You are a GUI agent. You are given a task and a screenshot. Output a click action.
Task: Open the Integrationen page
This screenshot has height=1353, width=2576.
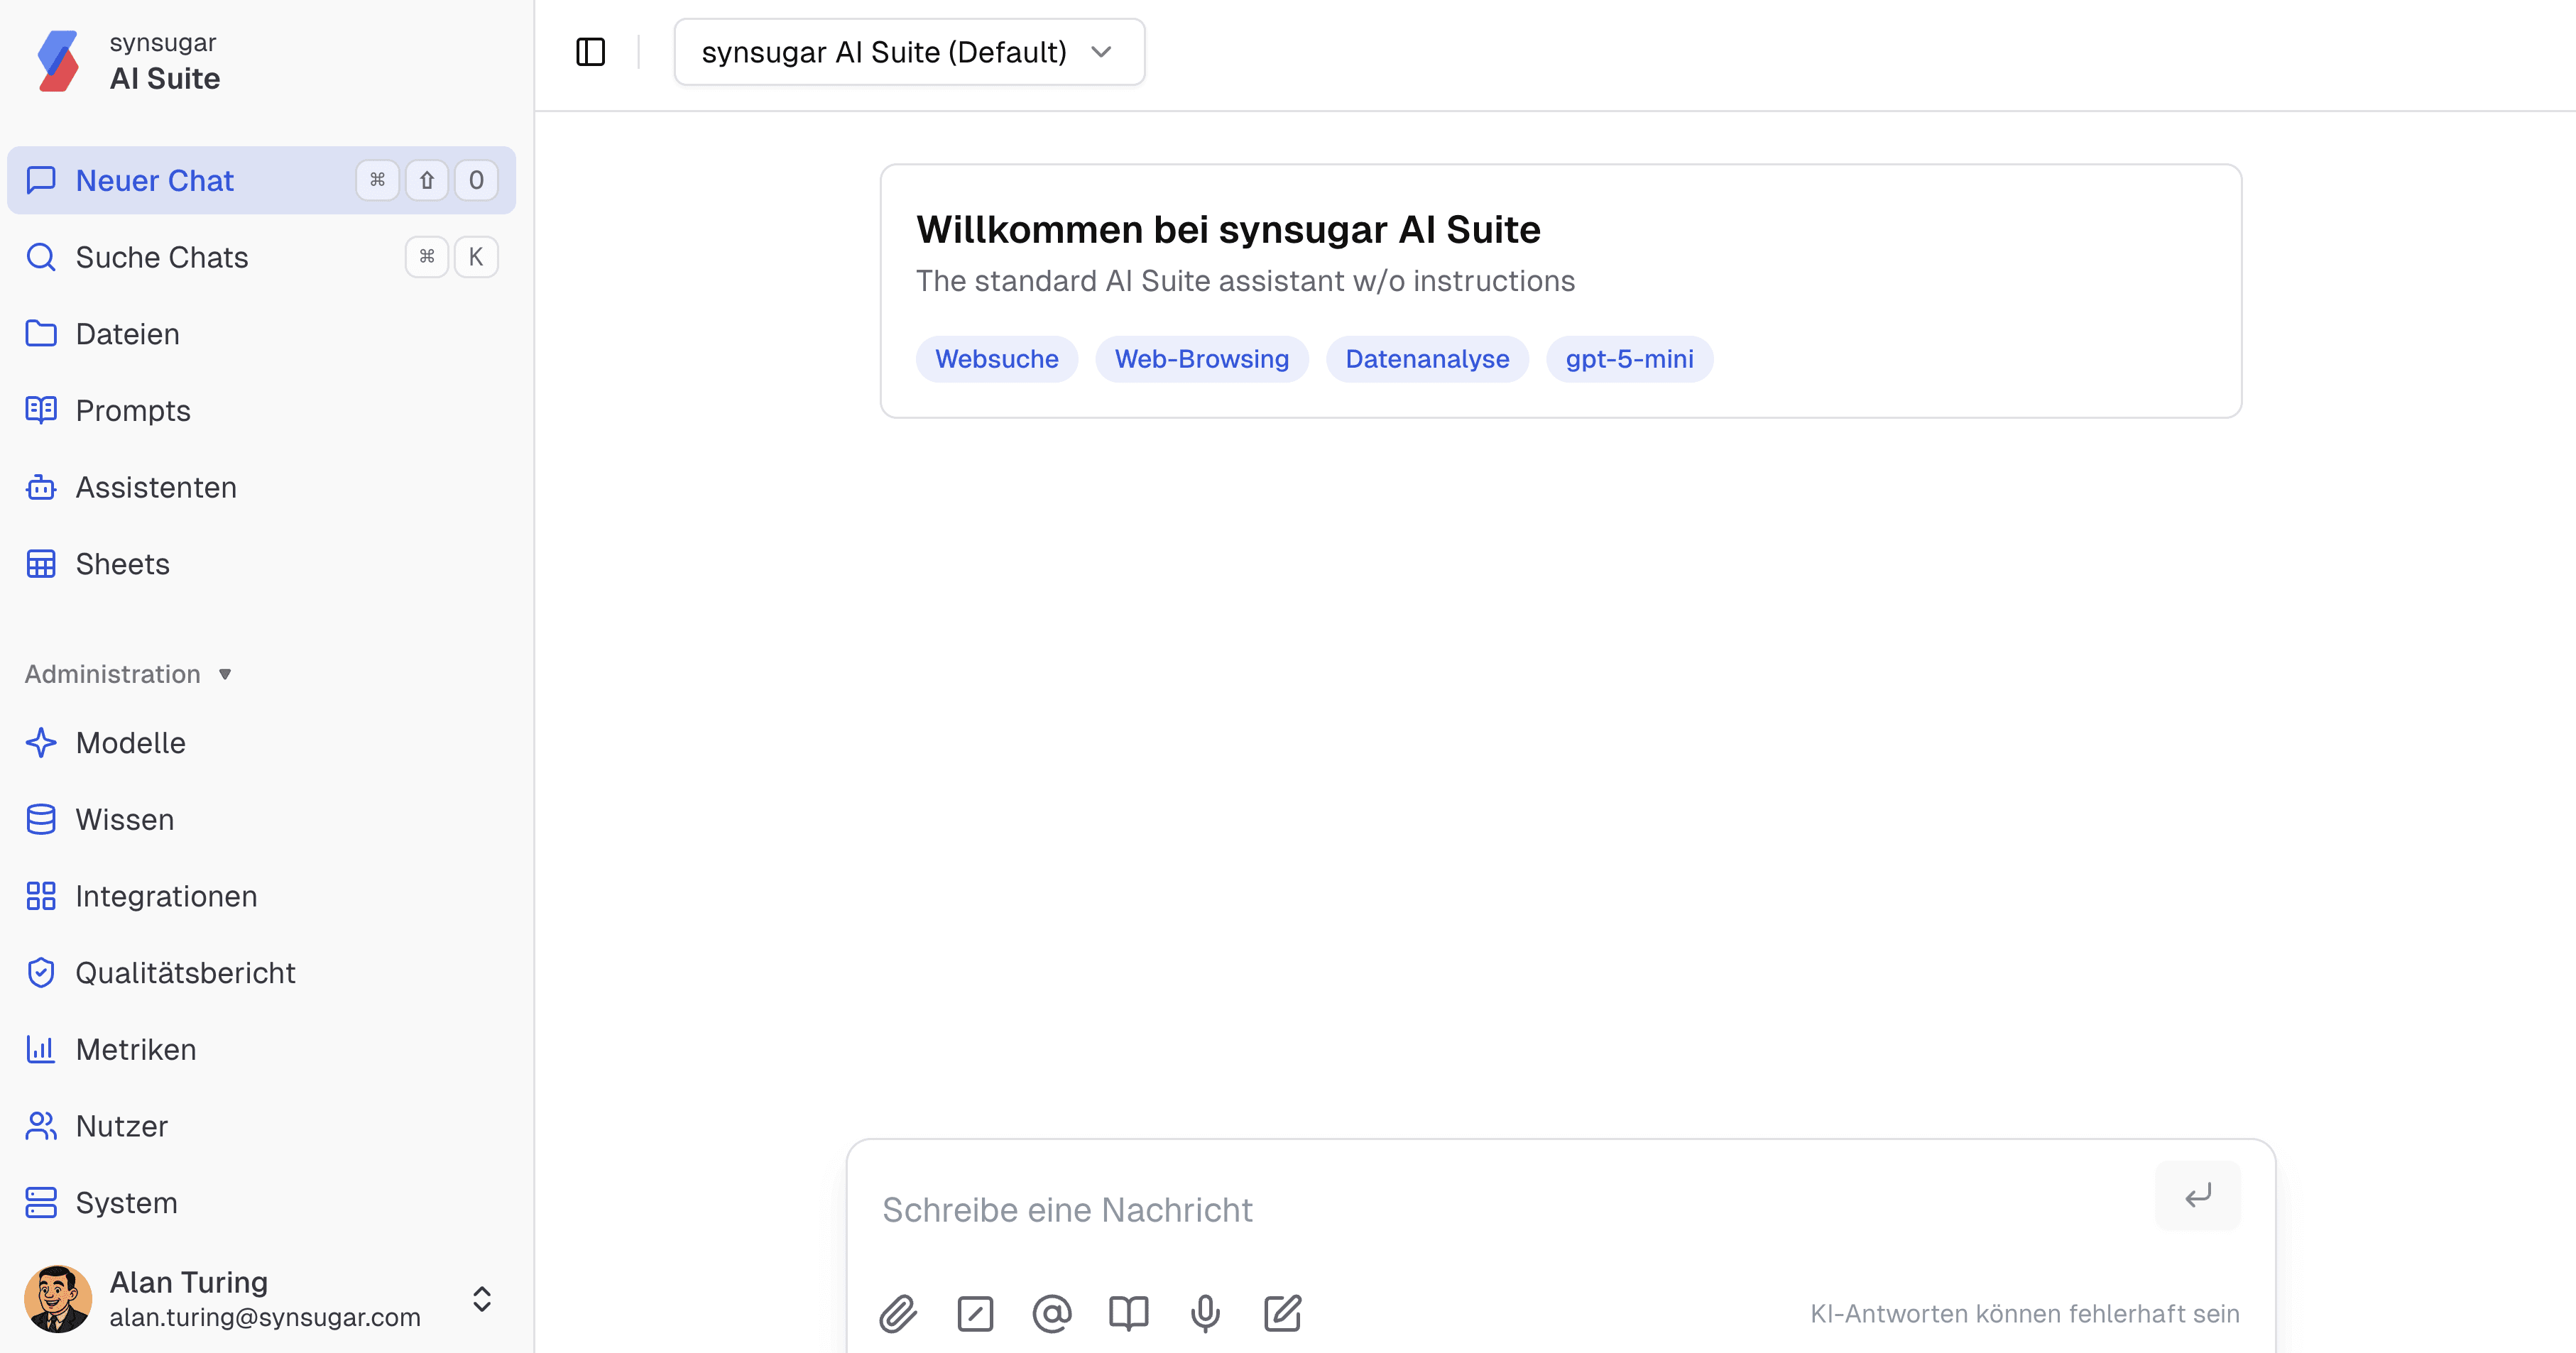point(166,896)
